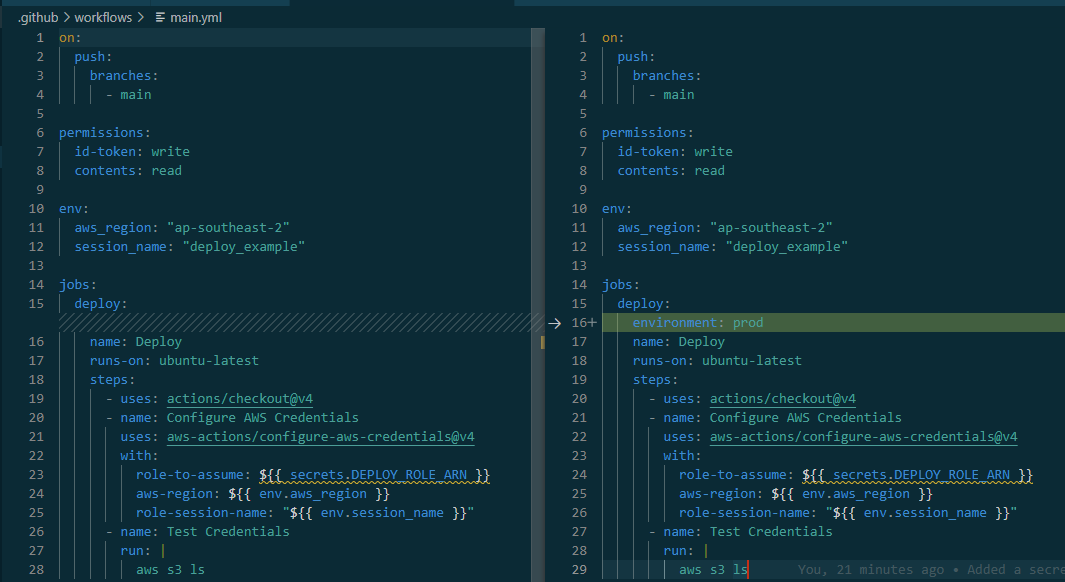Click '- main' entry in the original pane
Image resolution: width=1065 pixels, height=582 pixels.
coord(128,94)
